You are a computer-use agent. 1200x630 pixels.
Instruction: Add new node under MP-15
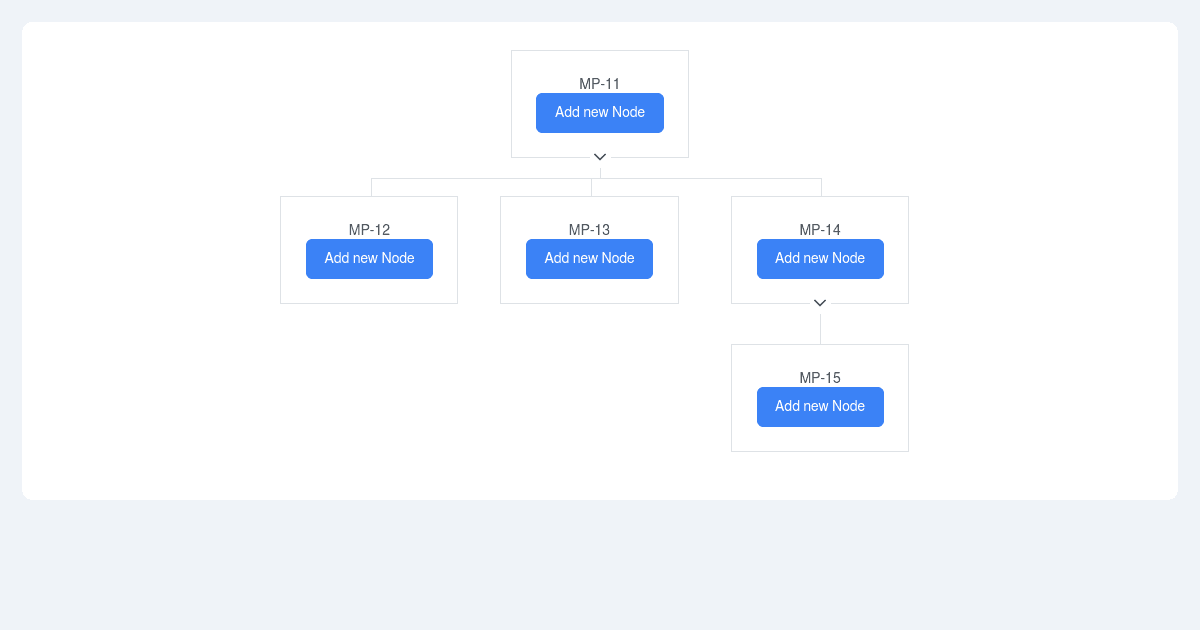820,407
